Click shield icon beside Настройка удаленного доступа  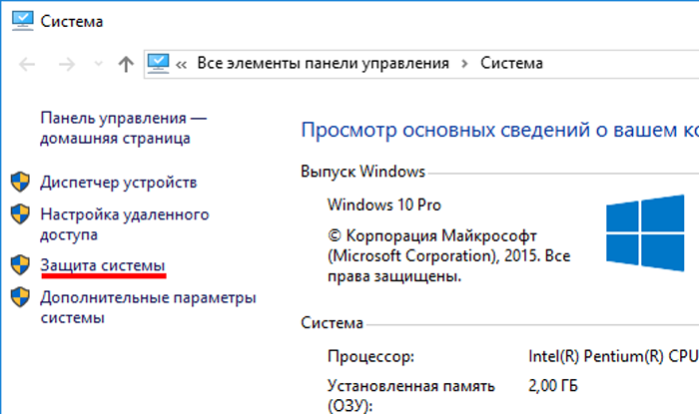point(20,214)
